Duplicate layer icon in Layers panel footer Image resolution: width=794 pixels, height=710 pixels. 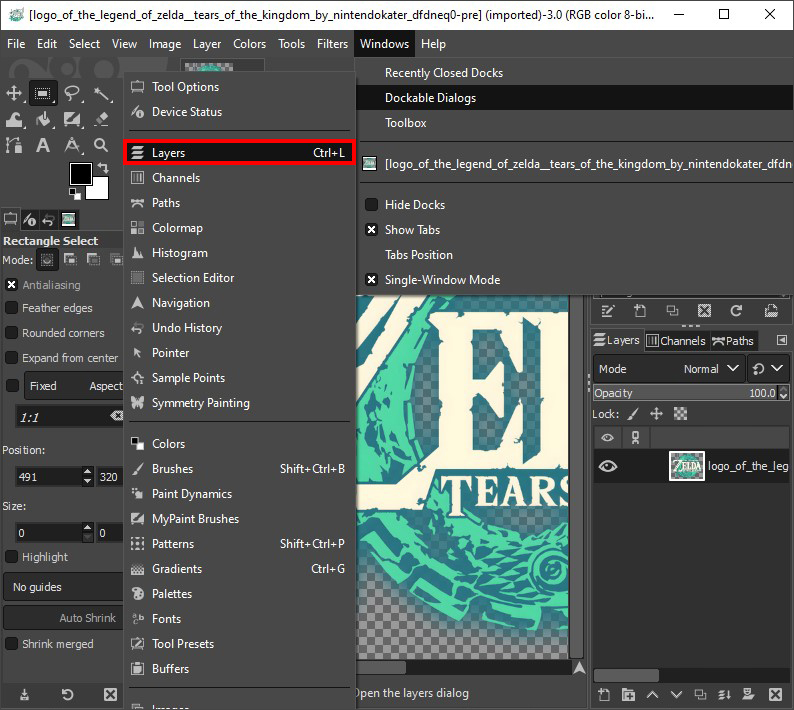point(700,694)
